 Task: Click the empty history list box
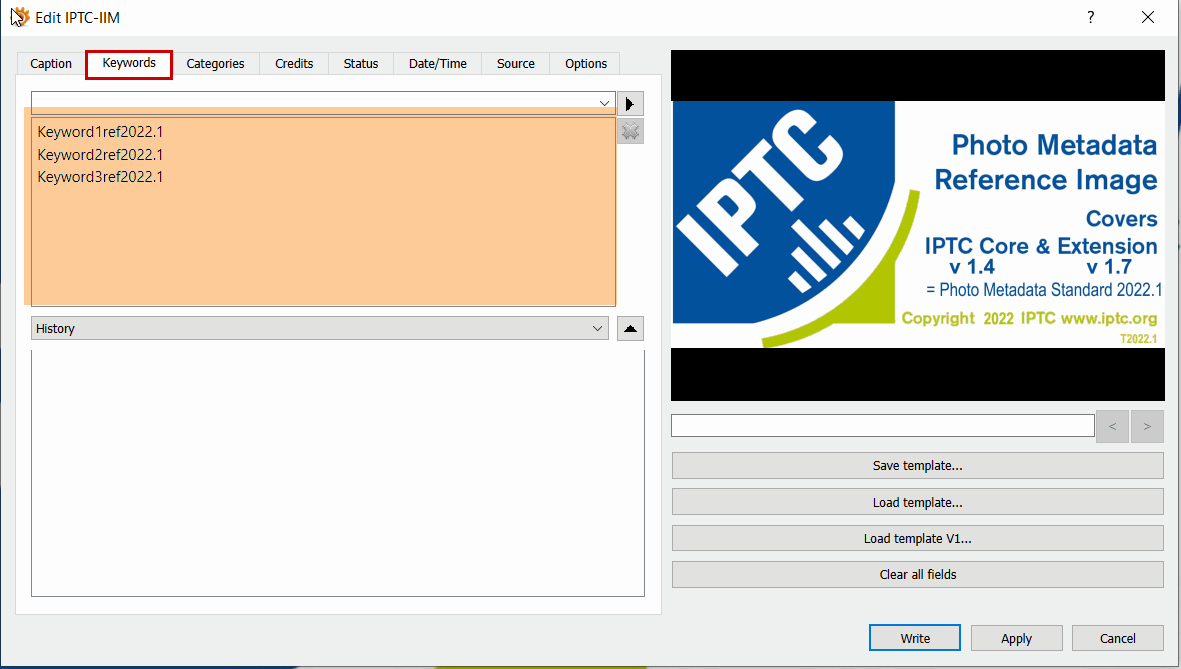click(x=337, y=473)
